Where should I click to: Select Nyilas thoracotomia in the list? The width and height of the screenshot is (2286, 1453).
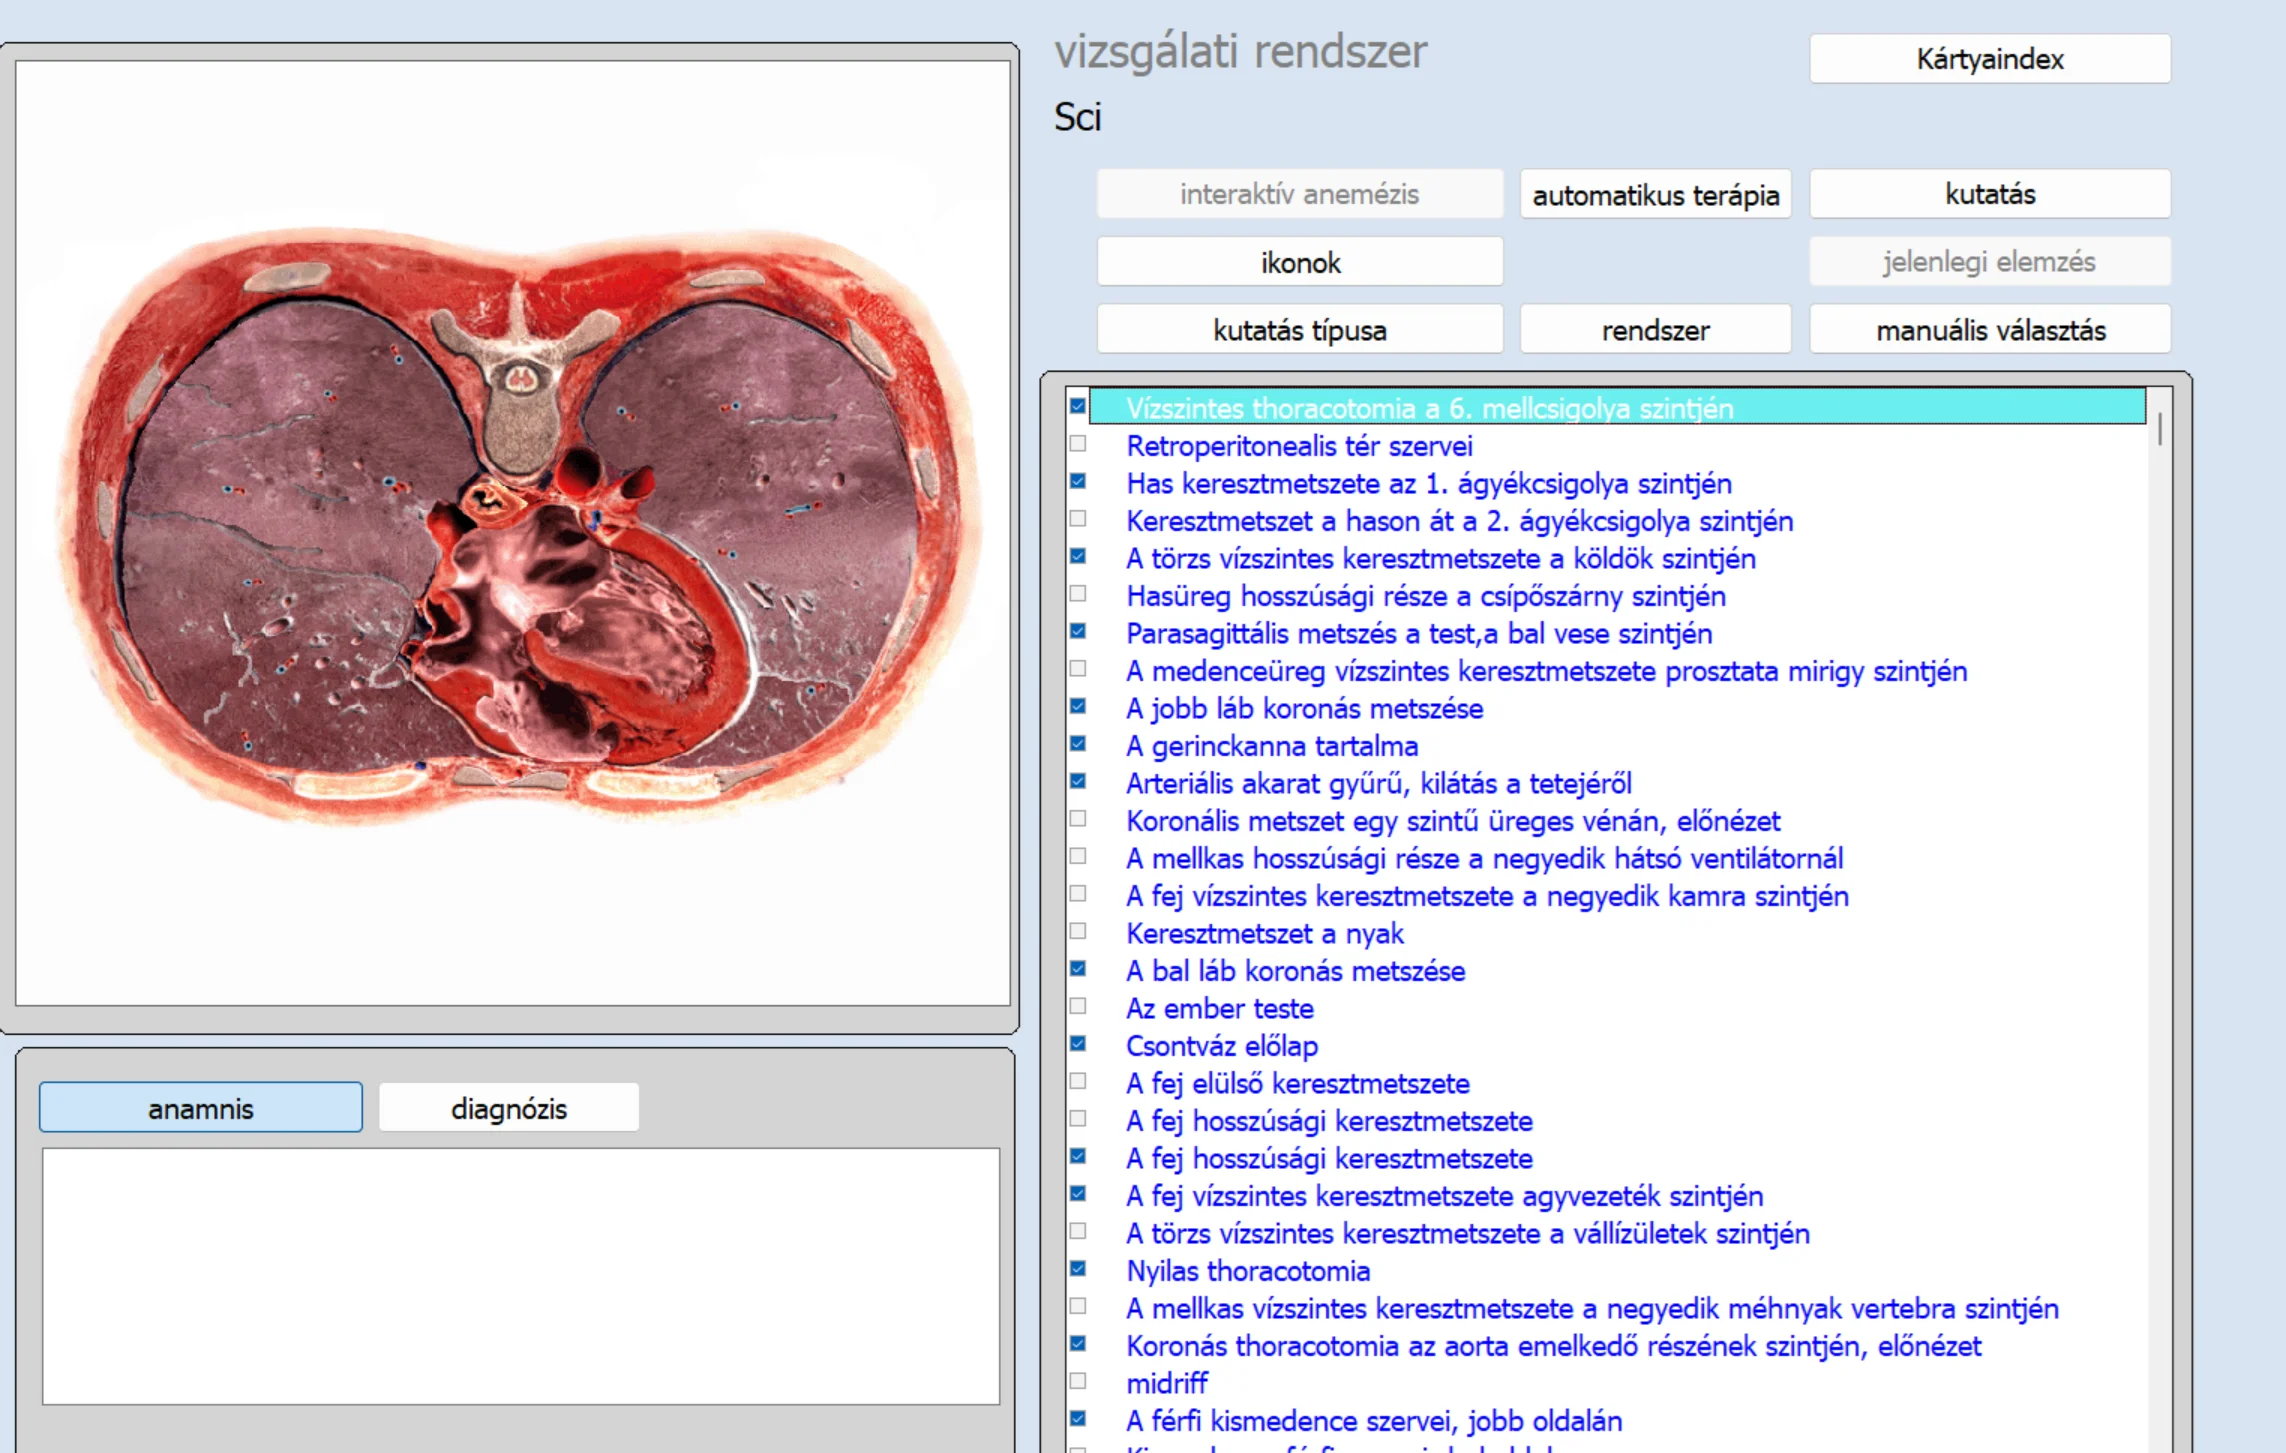click(1247, 1271)
